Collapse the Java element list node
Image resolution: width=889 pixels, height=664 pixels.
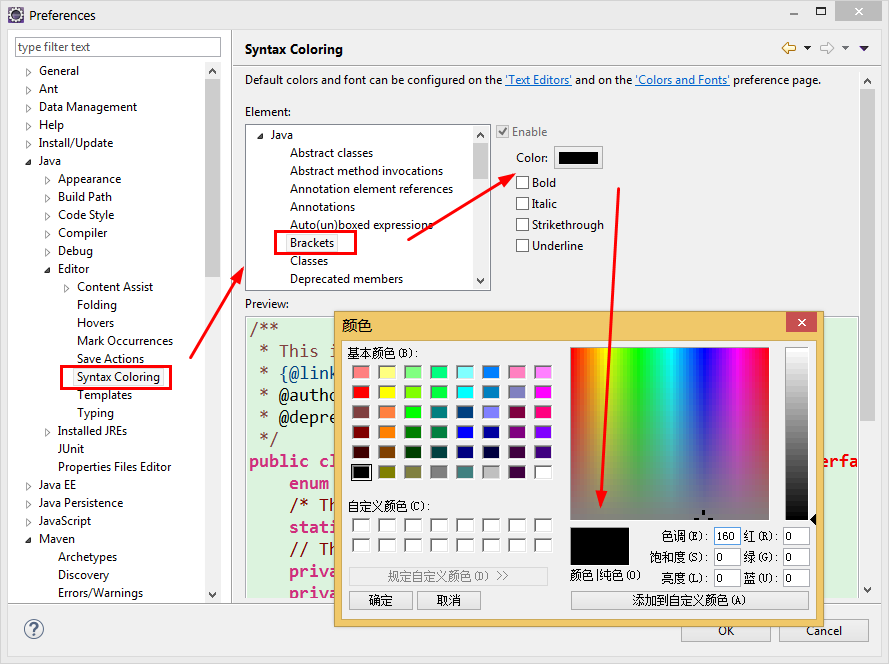coord(260,136)
